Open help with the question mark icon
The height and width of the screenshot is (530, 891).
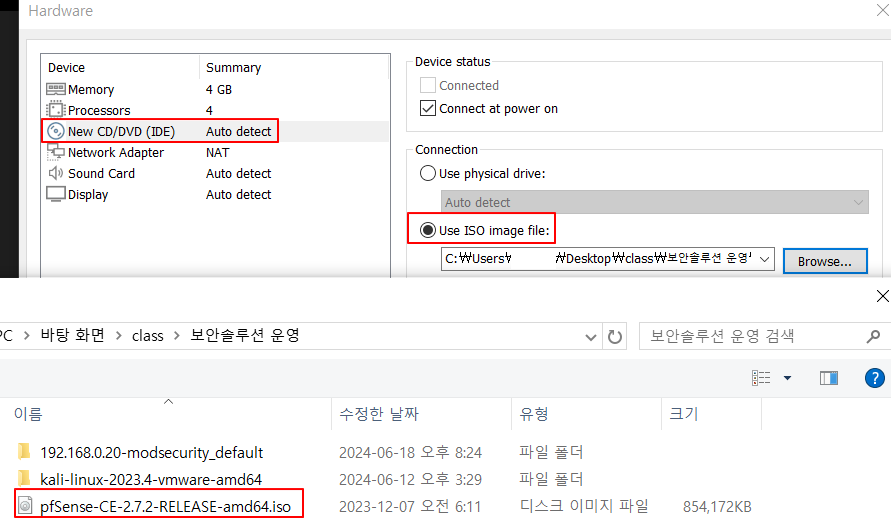pos(875,378)
